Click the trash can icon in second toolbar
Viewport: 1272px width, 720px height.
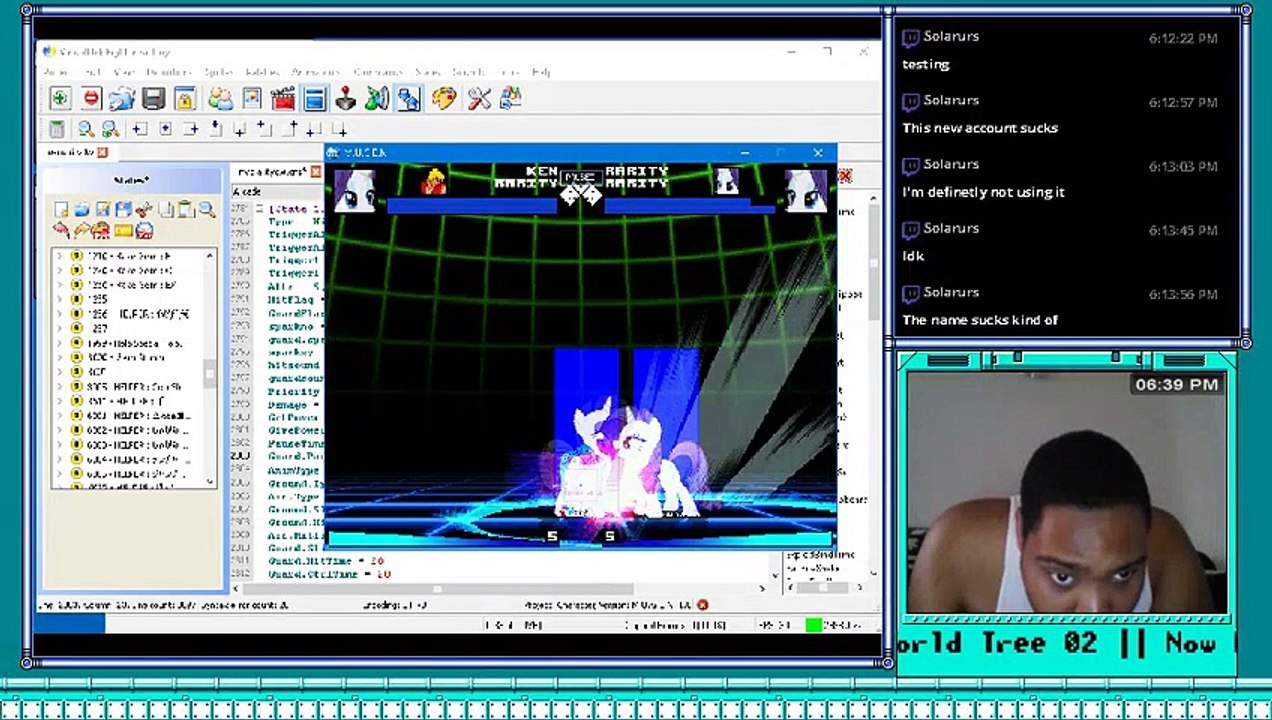click(x=57, y=129)
